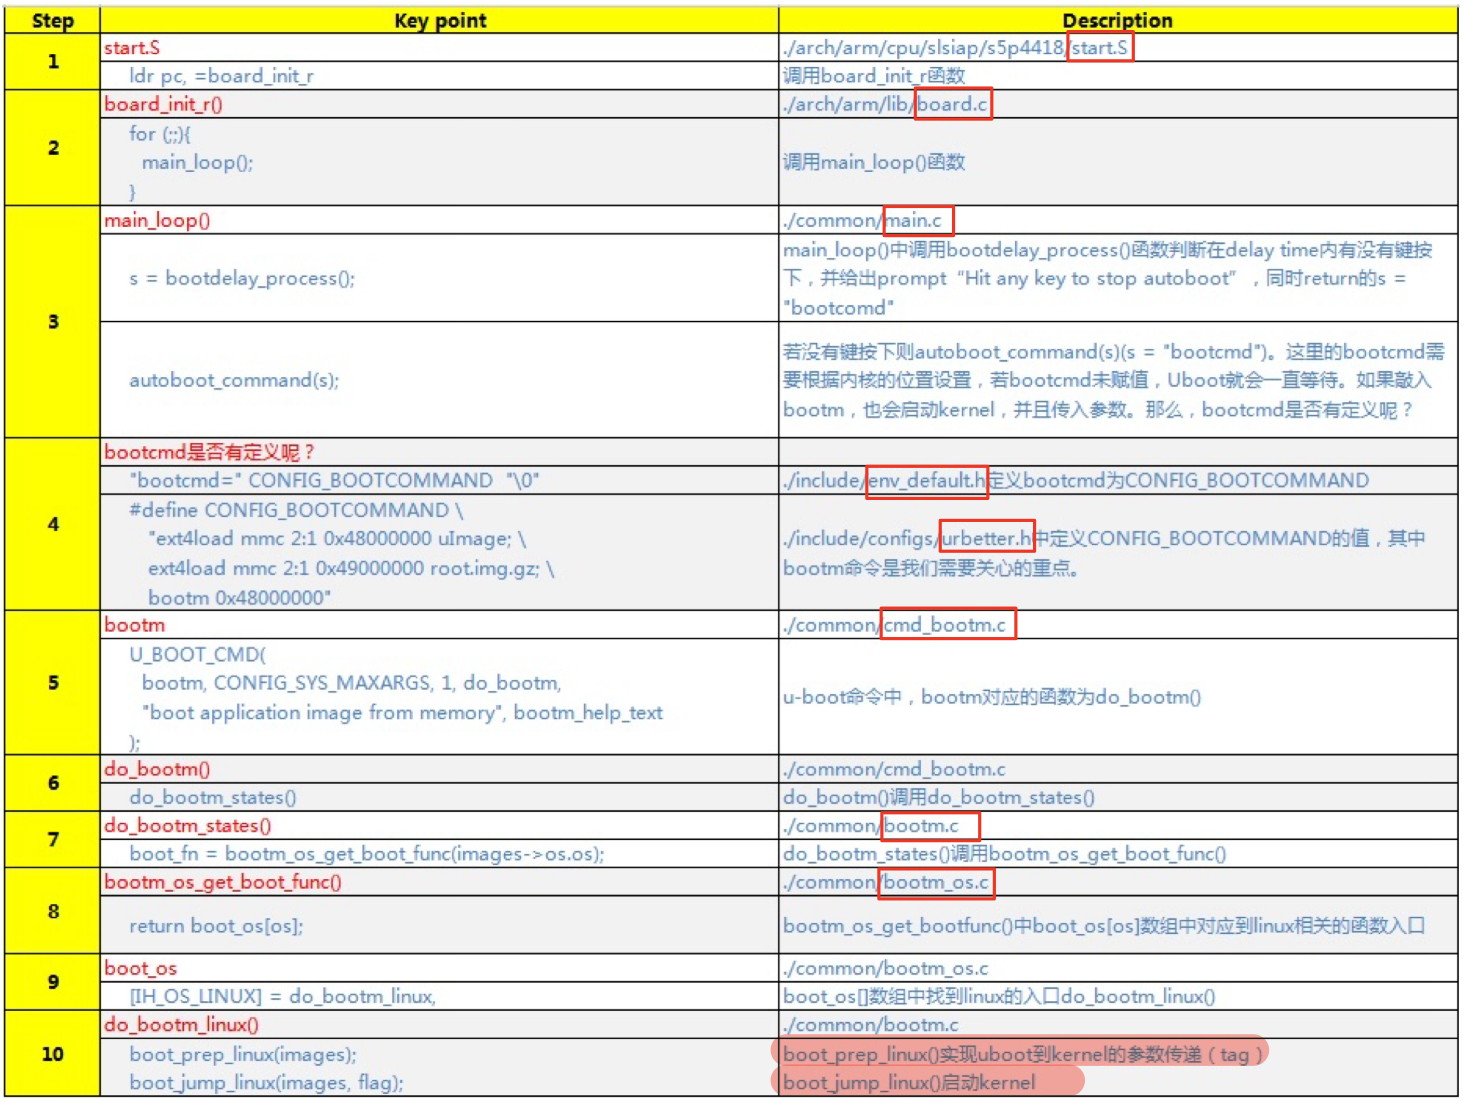The image size is (1463, 1111).
Task: Click the board_init_r() function name
Action: 165,104
